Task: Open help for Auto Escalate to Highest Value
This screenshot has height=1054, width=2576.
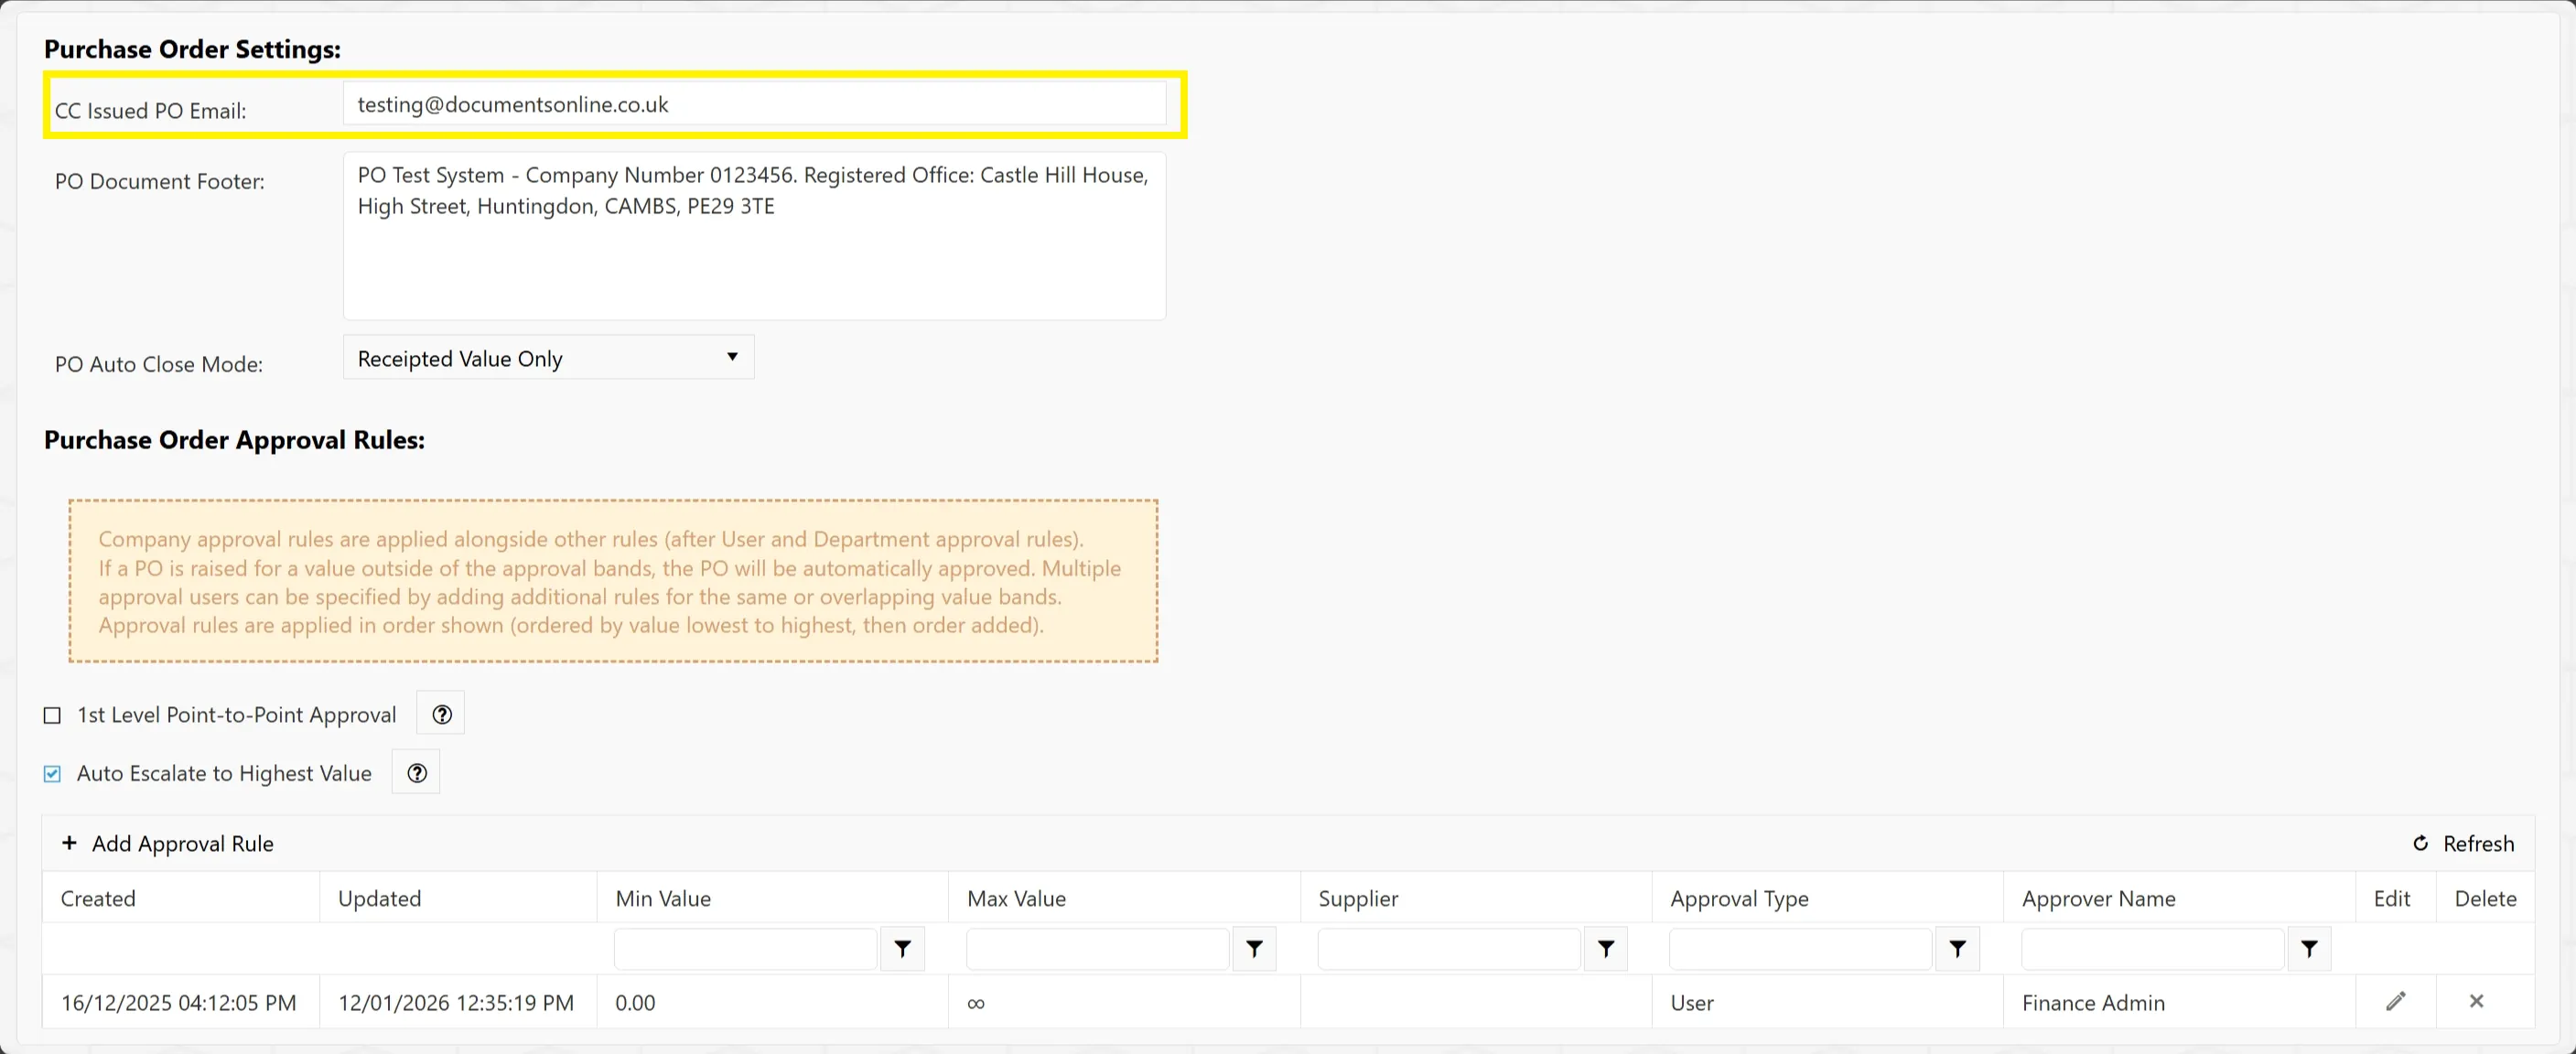Action: (x=417, y=773)
